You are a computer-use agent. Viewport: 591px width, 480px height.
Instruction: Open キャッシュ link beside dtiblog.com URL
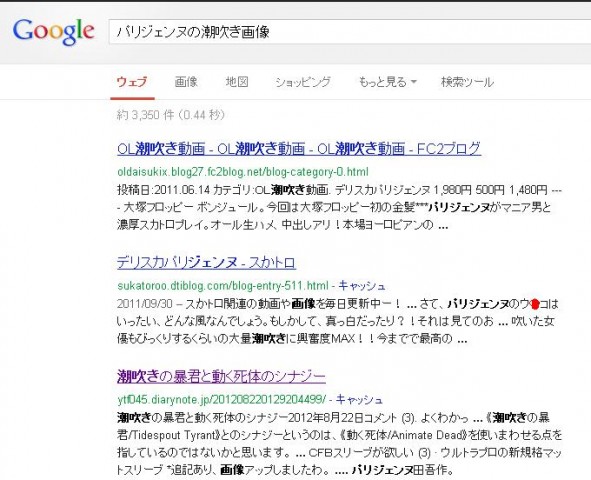361,286
